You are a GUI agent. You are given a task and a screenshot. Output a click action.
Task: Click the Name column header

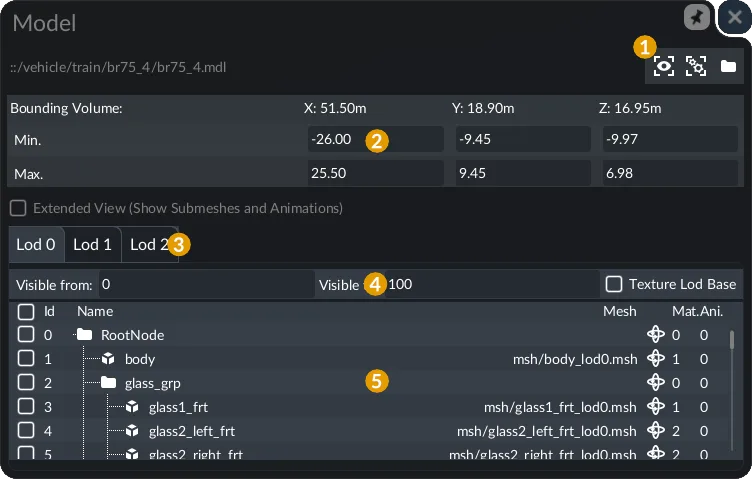pos(95,311)
